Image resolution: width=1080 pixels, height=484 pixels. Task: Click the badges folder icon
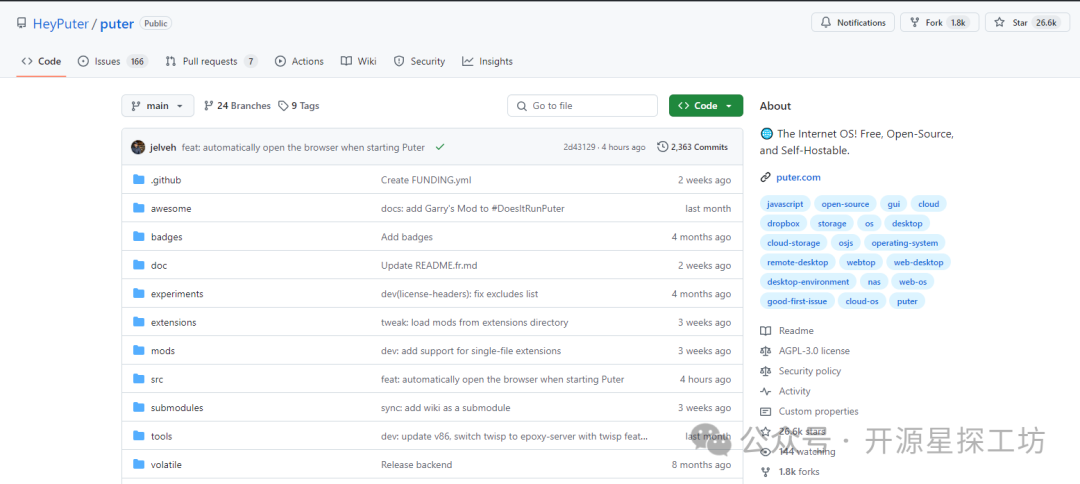point(138,237)
